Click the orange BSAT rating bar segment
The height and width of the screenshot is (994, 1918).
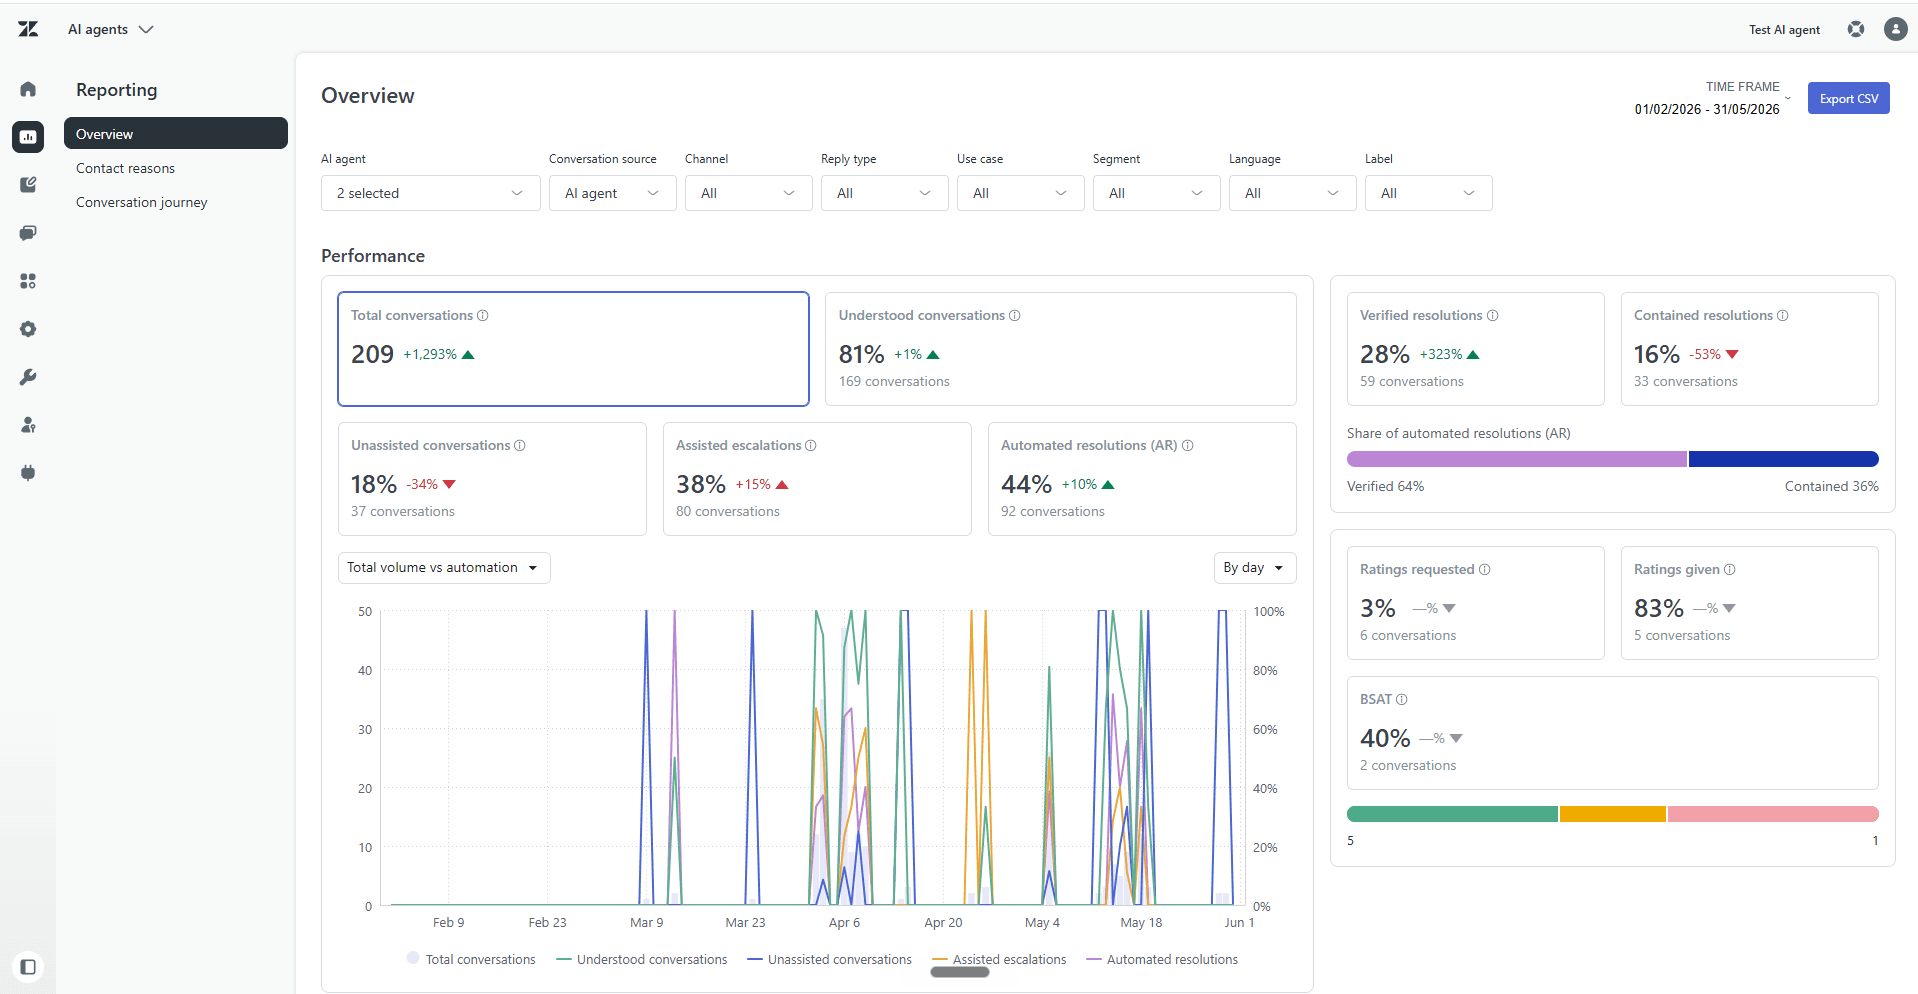1613,814
